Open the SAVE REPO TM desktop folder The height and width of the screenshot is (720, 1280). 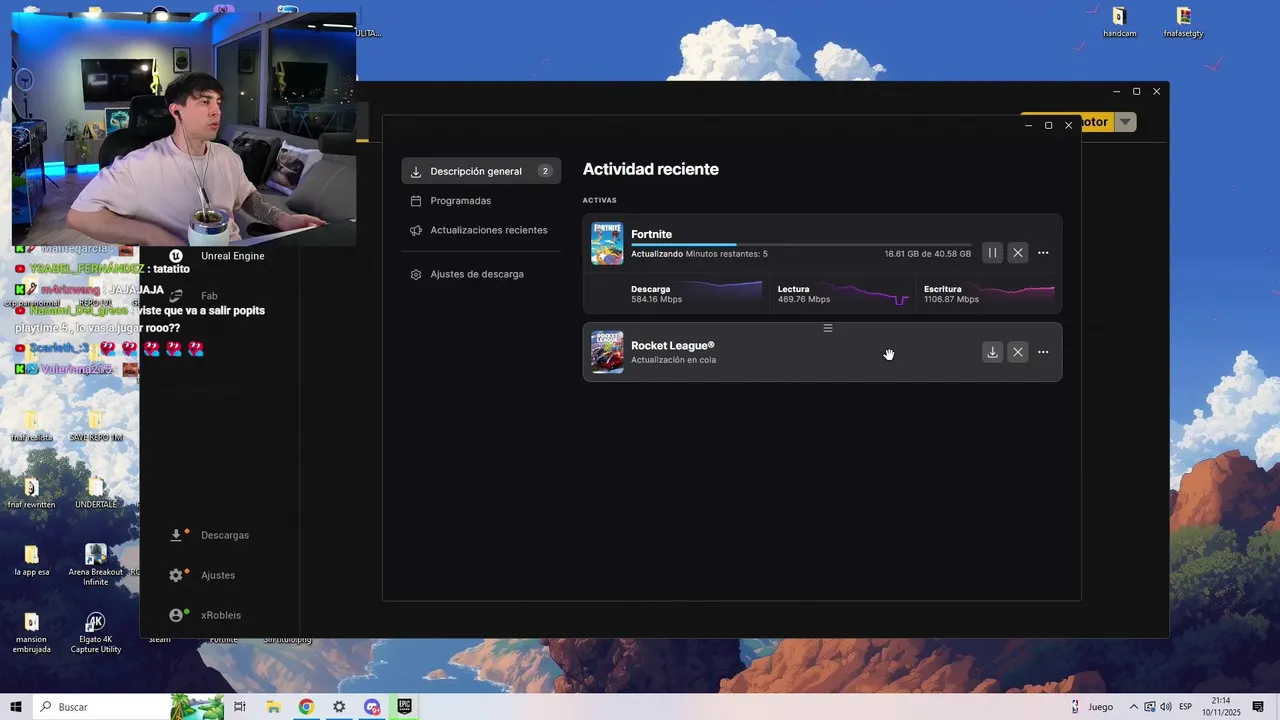click(96, 425)
